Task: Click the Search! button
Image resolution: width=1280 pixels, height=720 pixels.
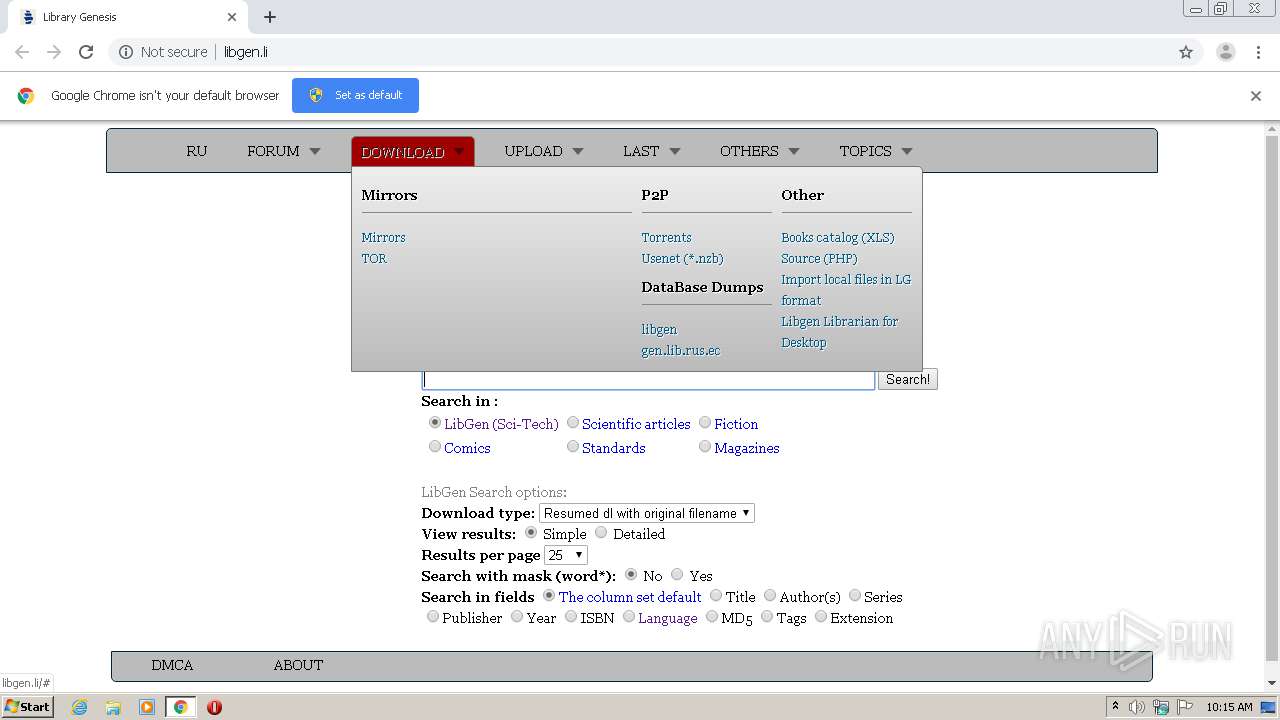Action: pyautogui.click(x=908, y=380)
